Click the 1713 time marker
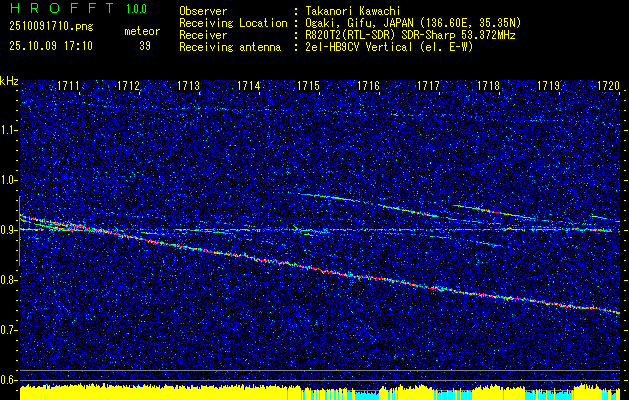 (x=191, y=85)
